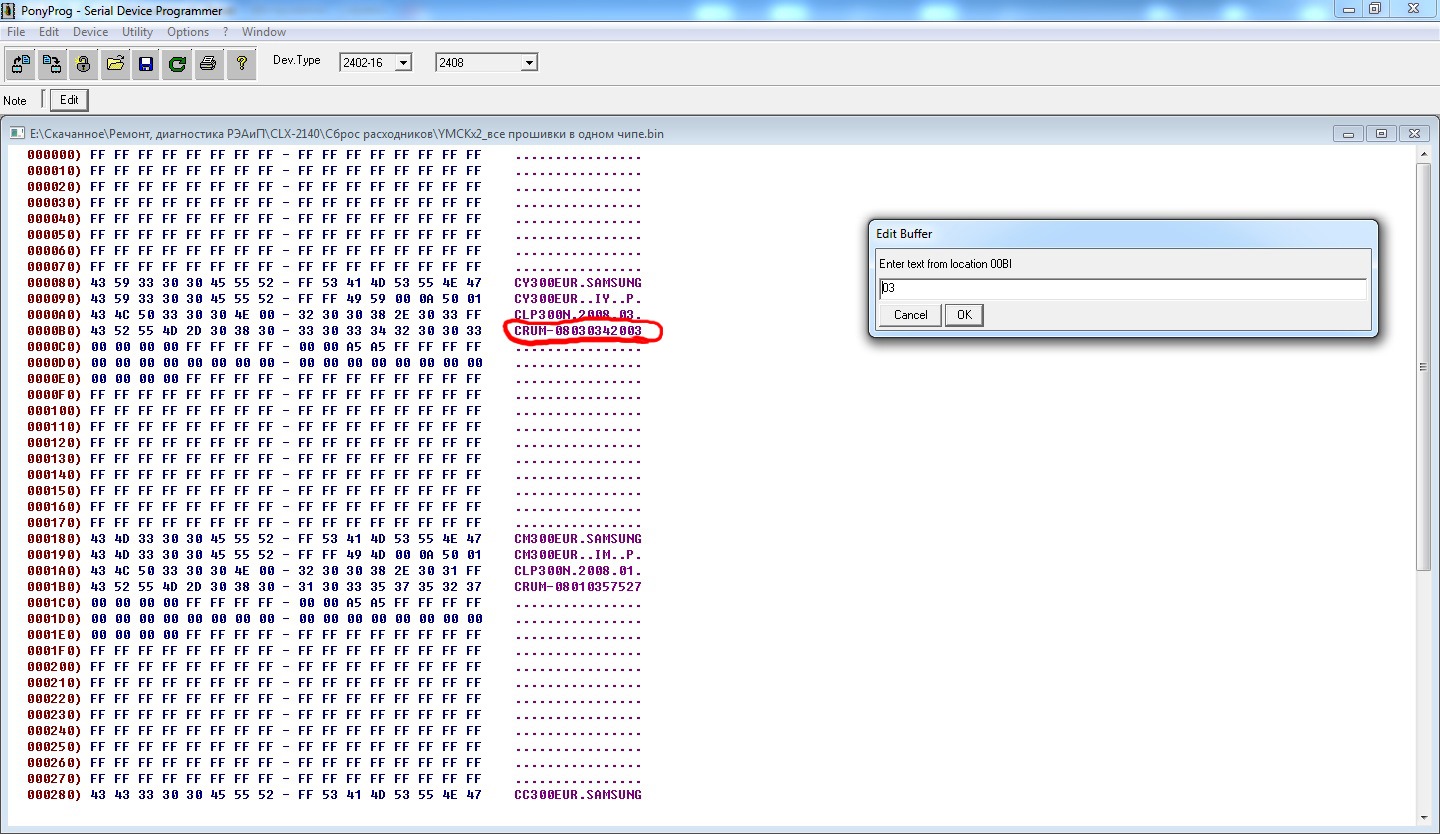Click the ASCII text CY300EUR..IY..P.

578,299
